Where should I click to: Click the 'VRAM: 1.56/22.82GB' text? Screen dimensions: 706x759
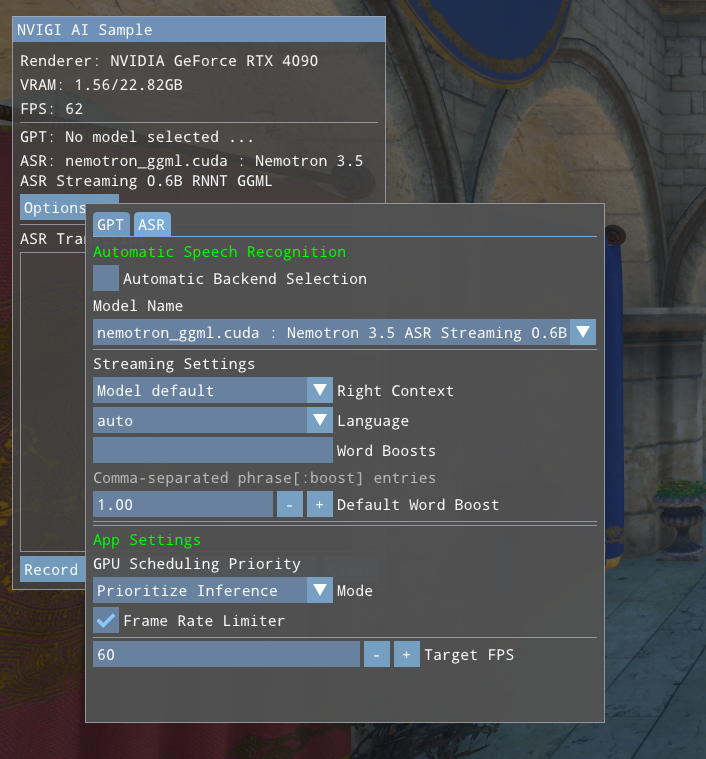[x=102, y=85]
